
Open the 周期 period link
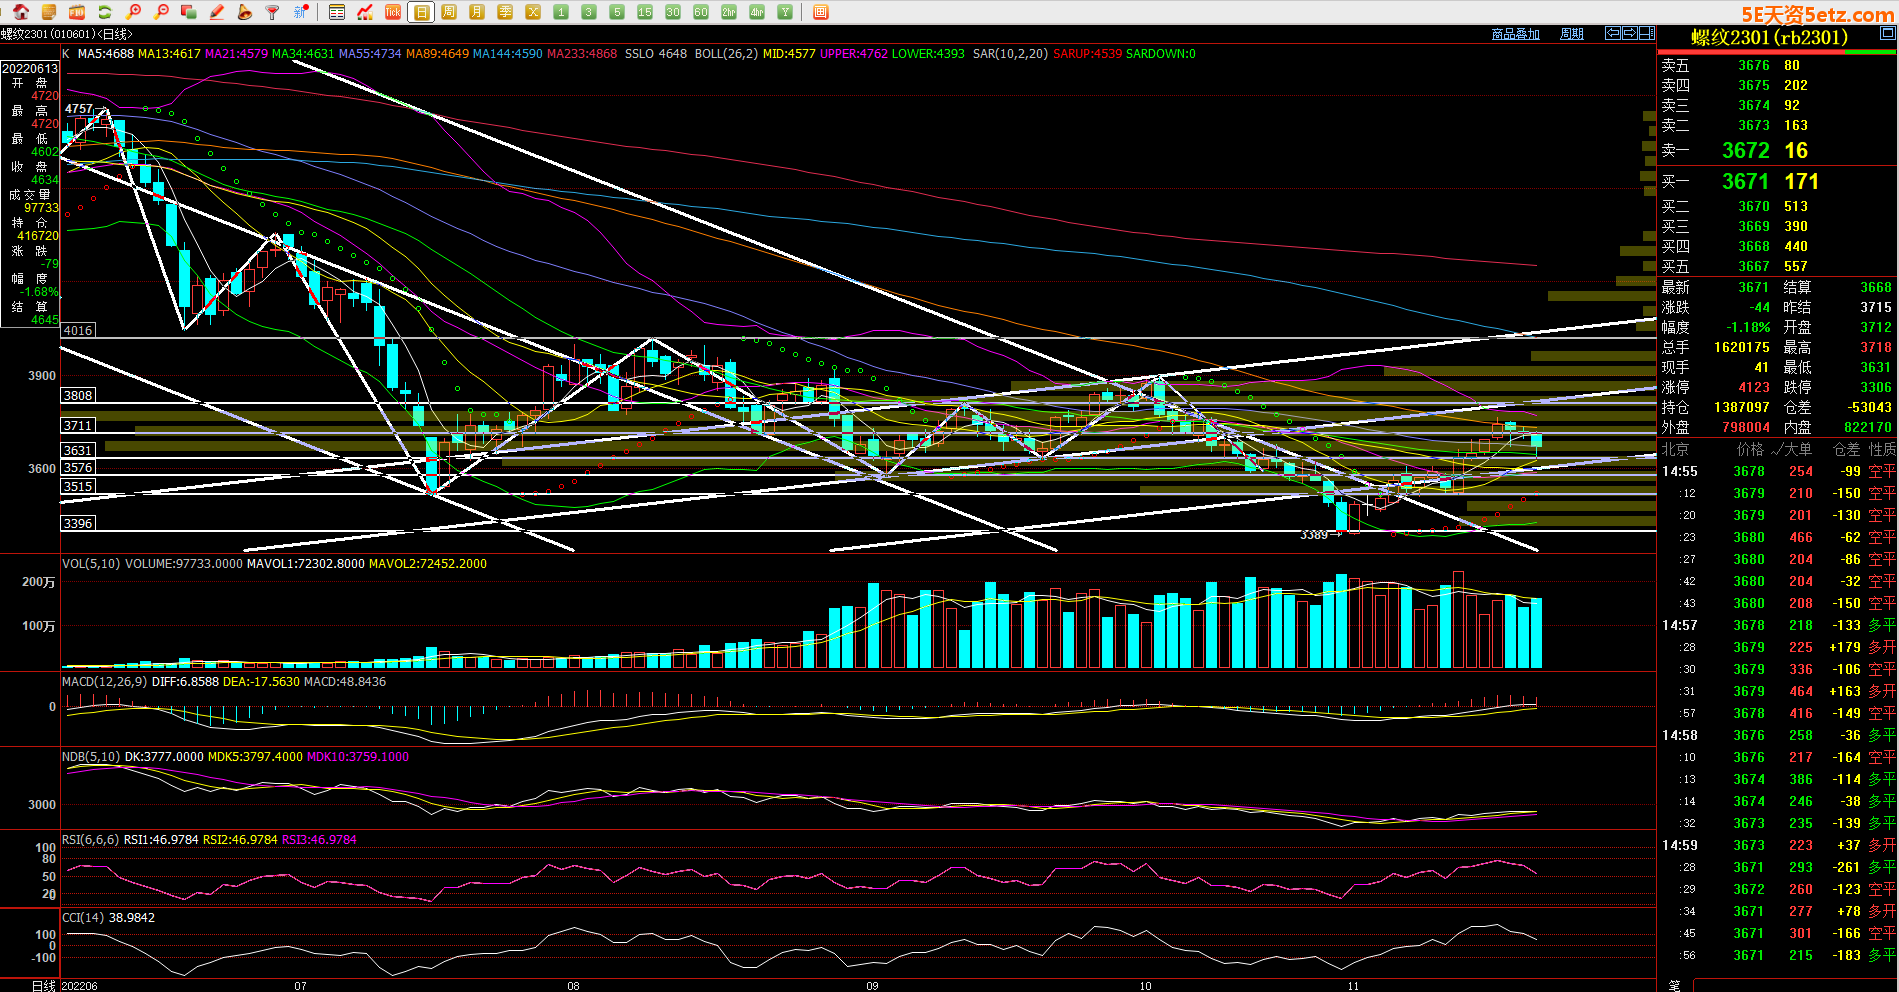click(1572, 34)
